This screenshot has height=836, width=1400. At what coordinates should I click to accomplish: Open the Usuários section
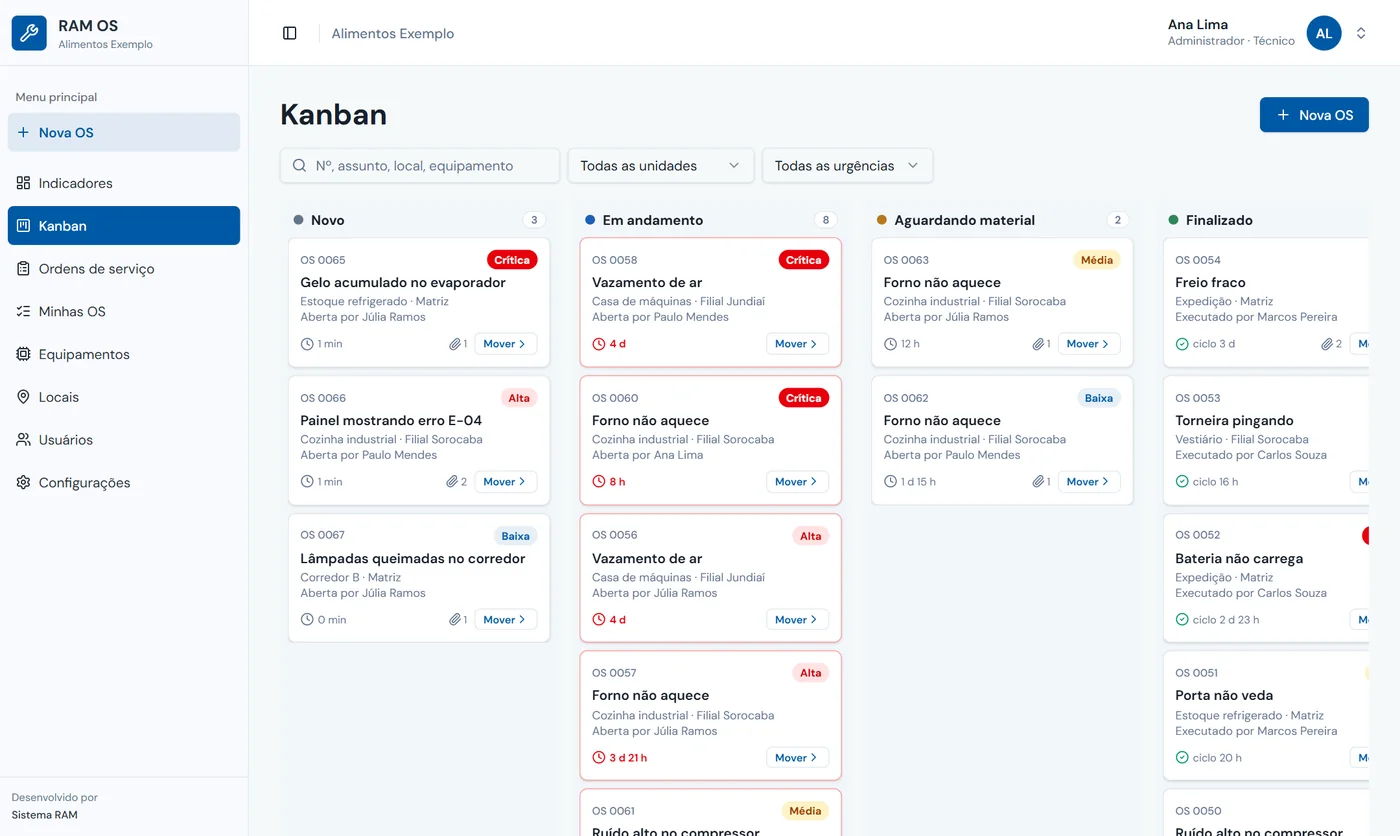click(x=124, y=440)
